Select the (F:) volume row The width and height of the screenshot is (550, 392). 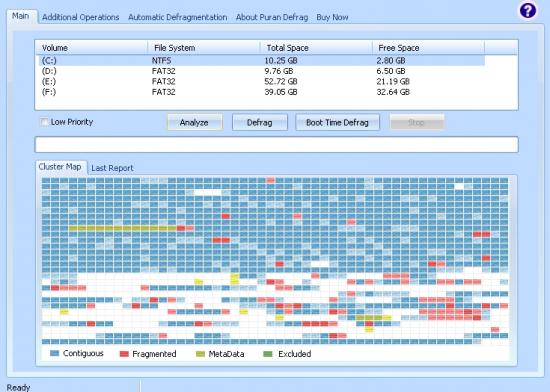262,92
